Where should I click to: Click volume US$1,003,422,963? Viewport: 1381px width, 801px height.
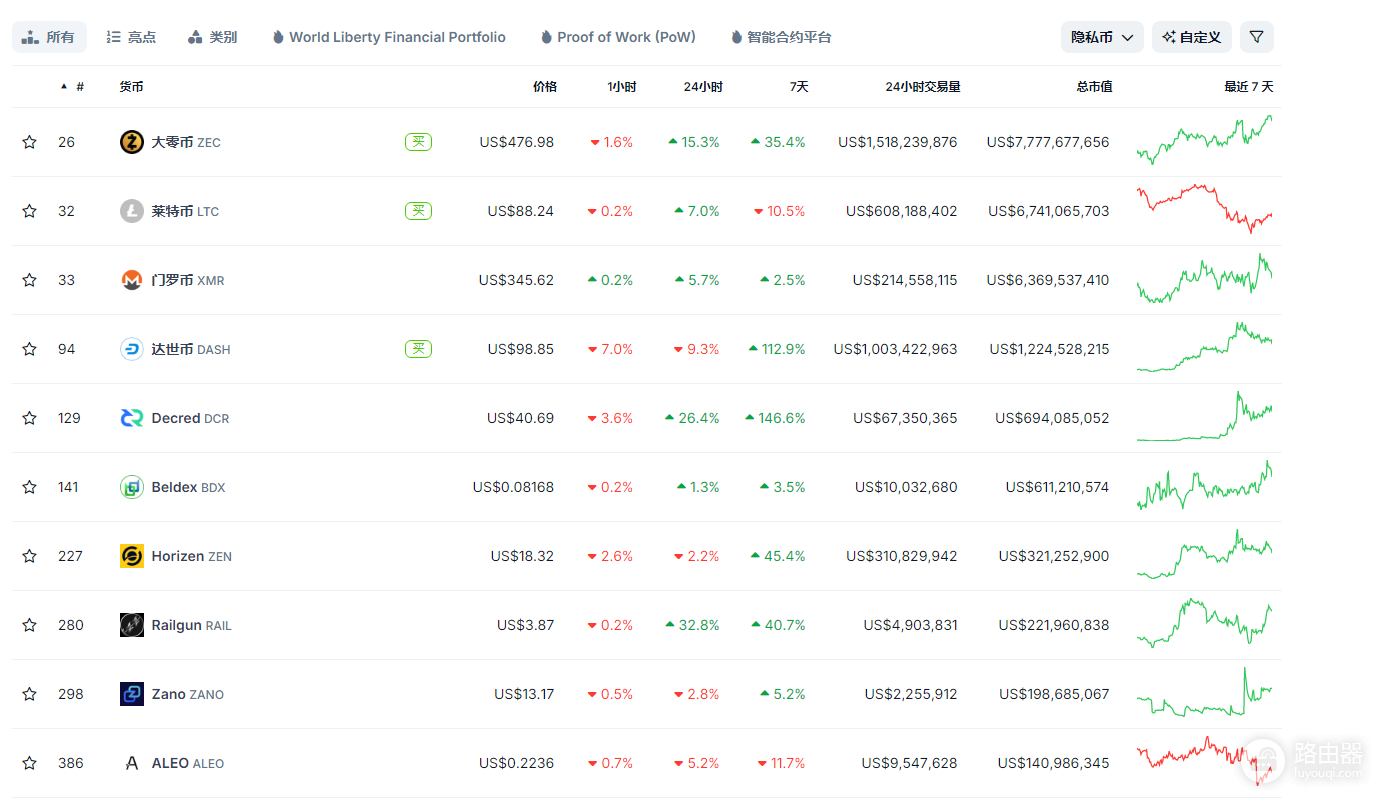[x=896, y=349]
